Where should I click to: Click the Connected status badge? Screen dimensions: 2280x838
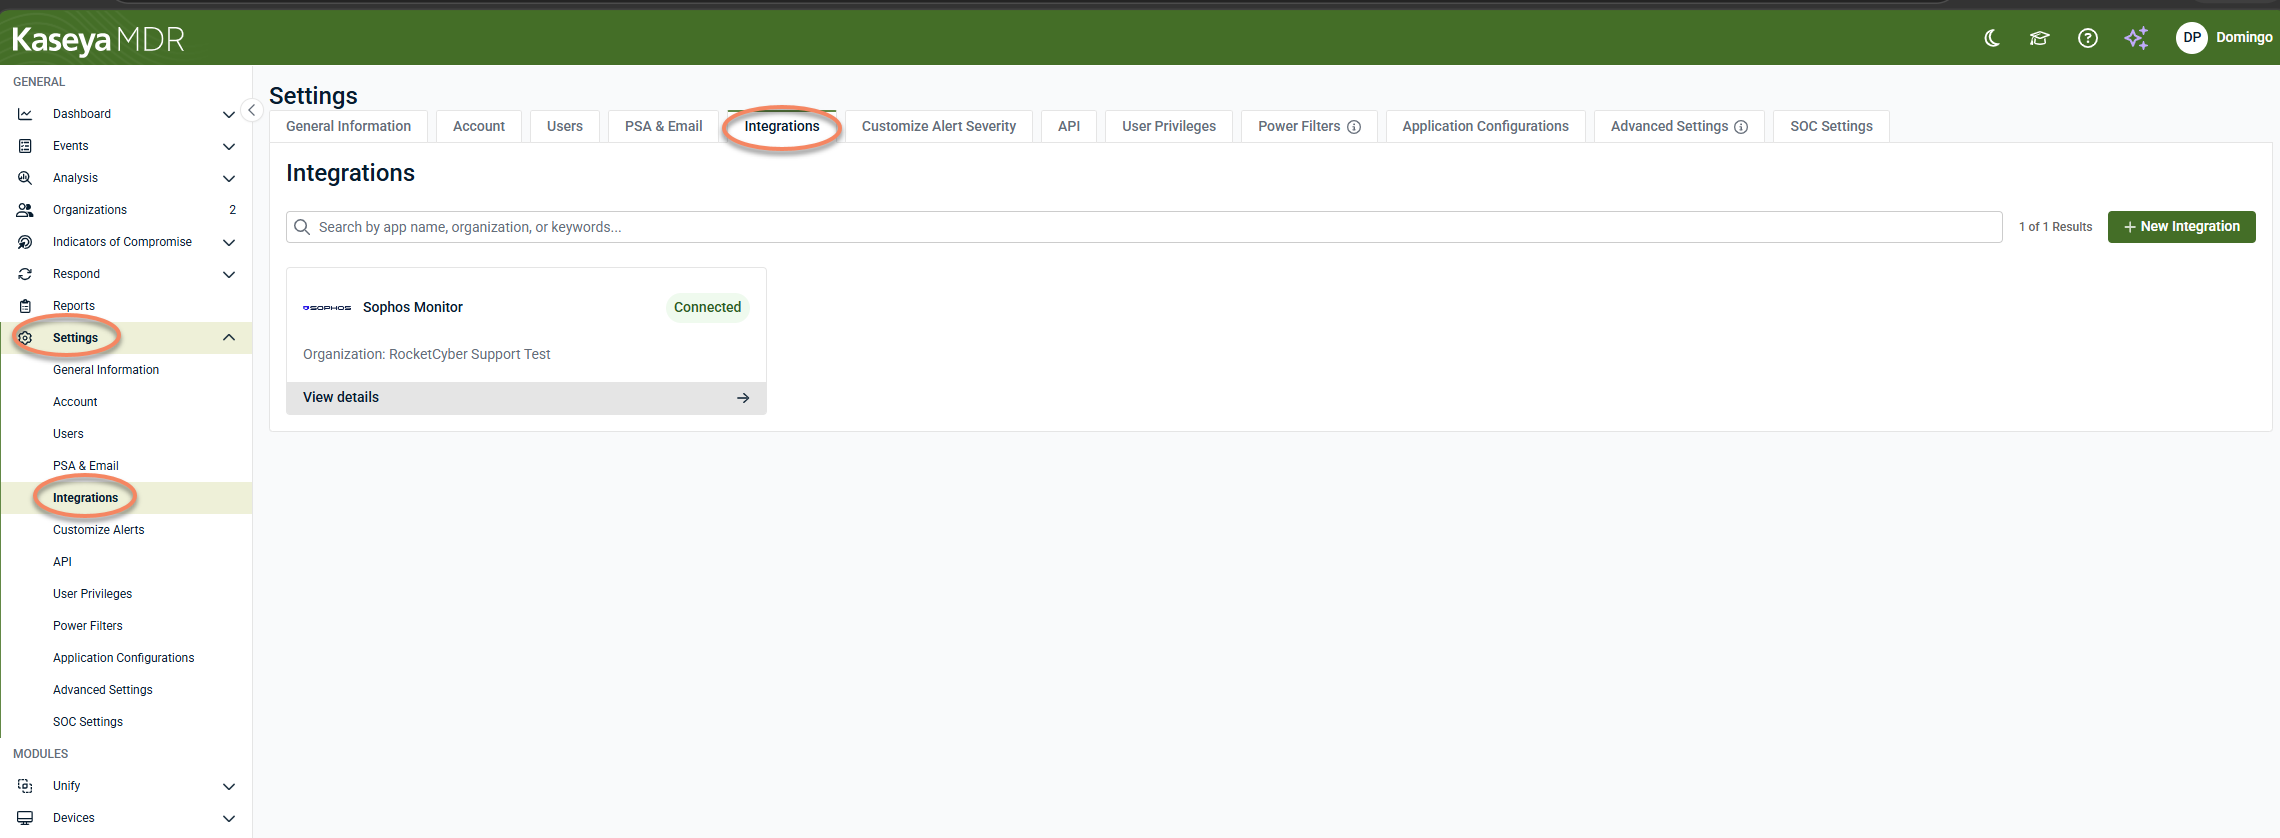(x=707, y=308)
